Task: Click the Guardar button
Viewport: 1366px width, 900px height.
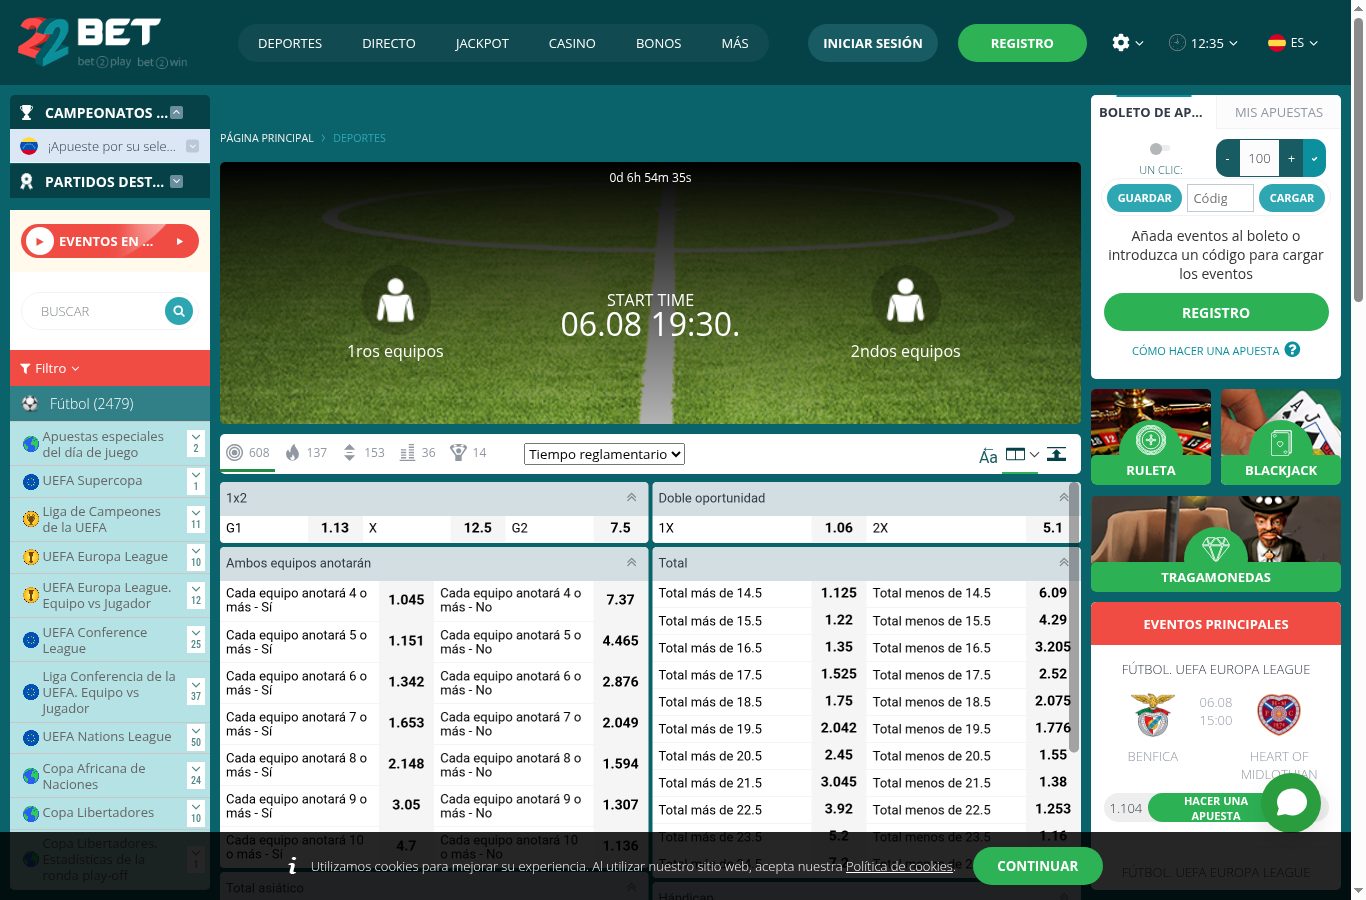Action: click(x=1144, y=198)
